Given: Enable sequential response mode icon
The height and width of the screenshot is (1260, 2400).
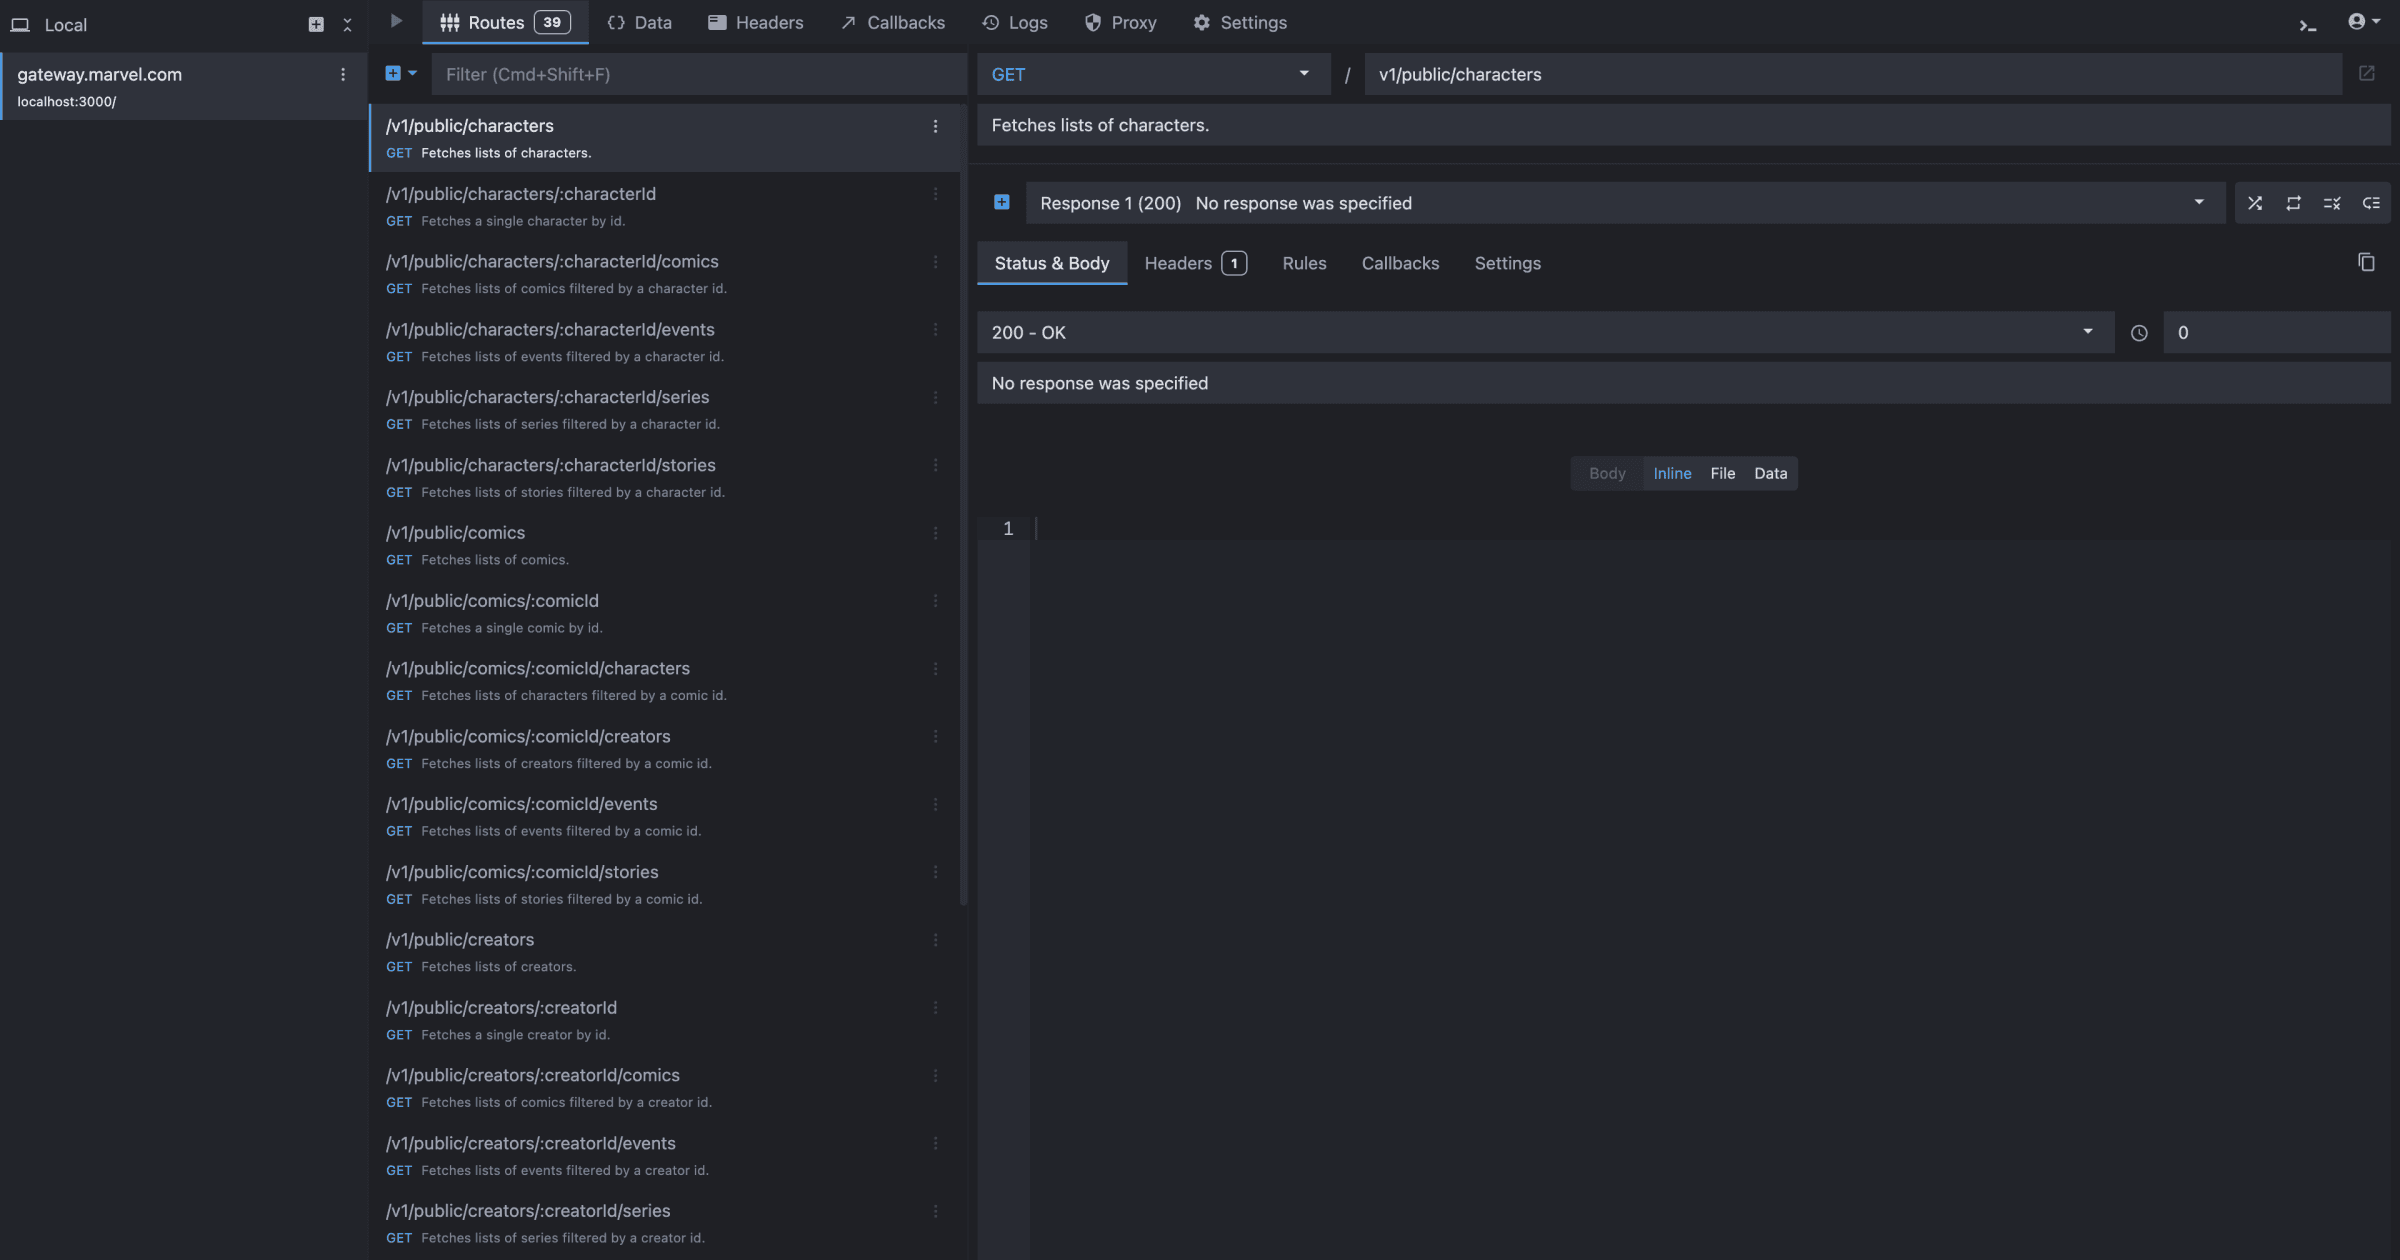Looking at the screenshot, I should [2294, 203].
